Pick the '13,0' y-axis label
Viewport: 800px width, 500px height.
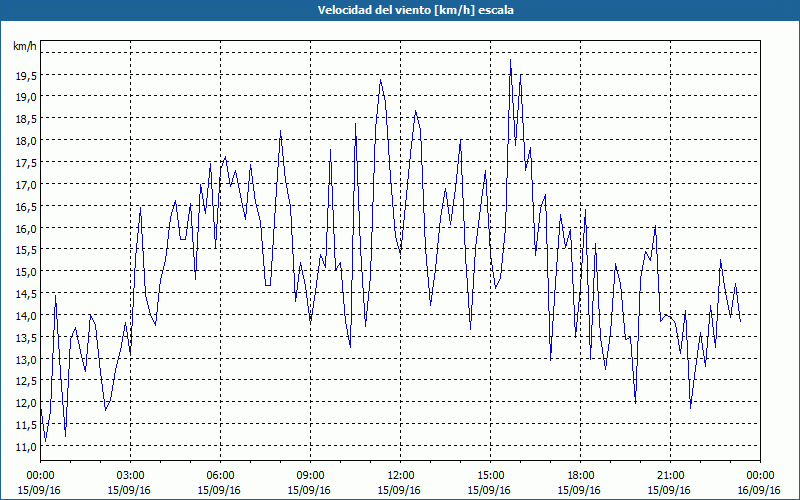[x=26, y=360]
